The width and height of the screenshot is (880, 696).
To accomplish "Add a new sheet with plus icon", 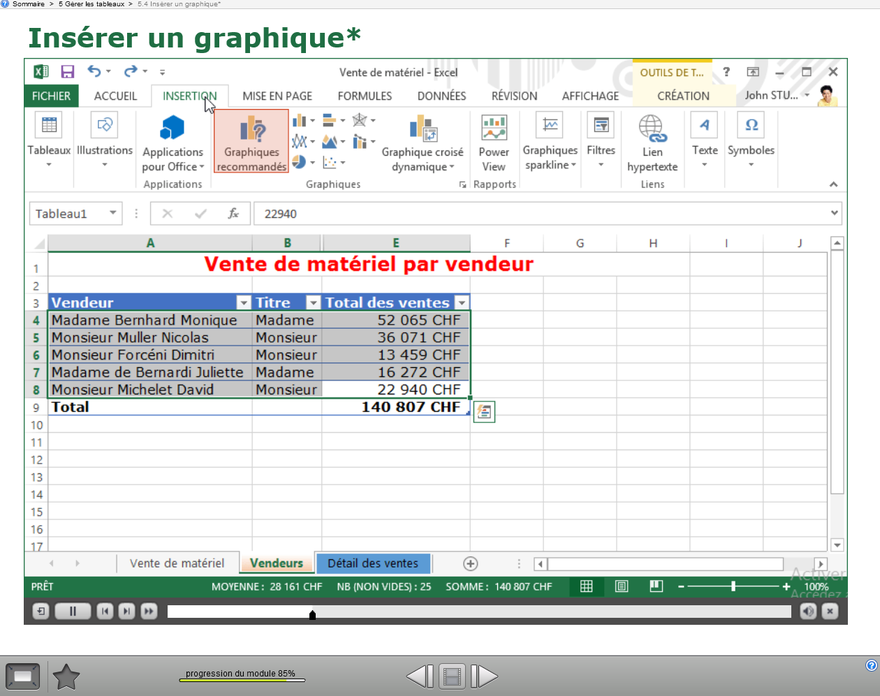I will pos(470,564).
